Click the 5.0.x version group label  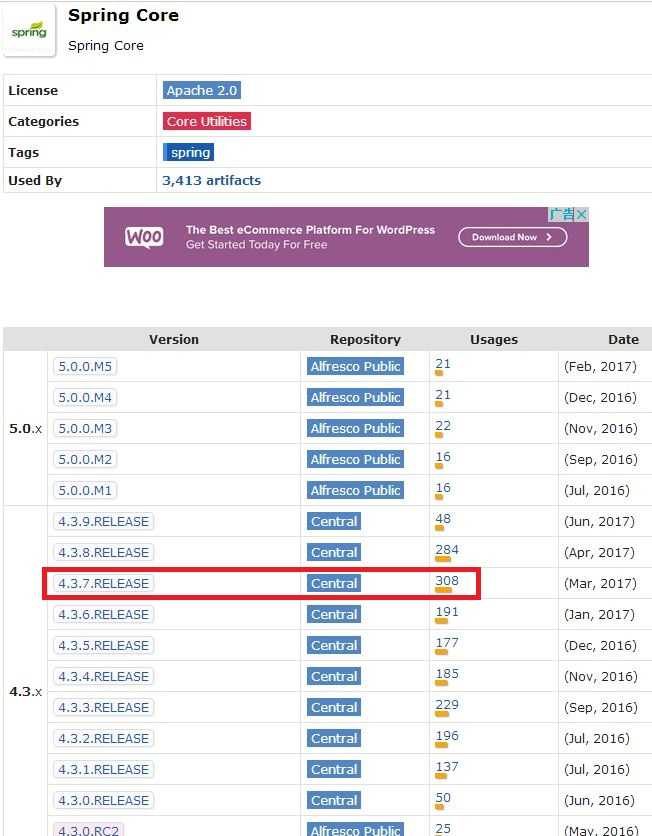point(25,428)
